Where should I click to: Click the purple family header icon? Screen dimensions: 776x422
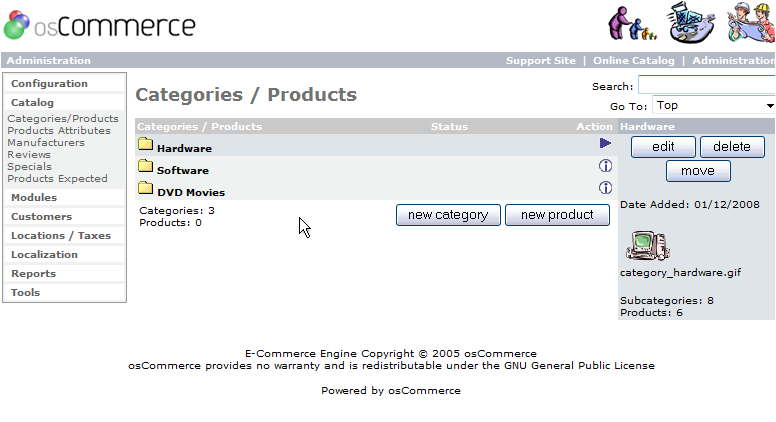coord(632,24)
